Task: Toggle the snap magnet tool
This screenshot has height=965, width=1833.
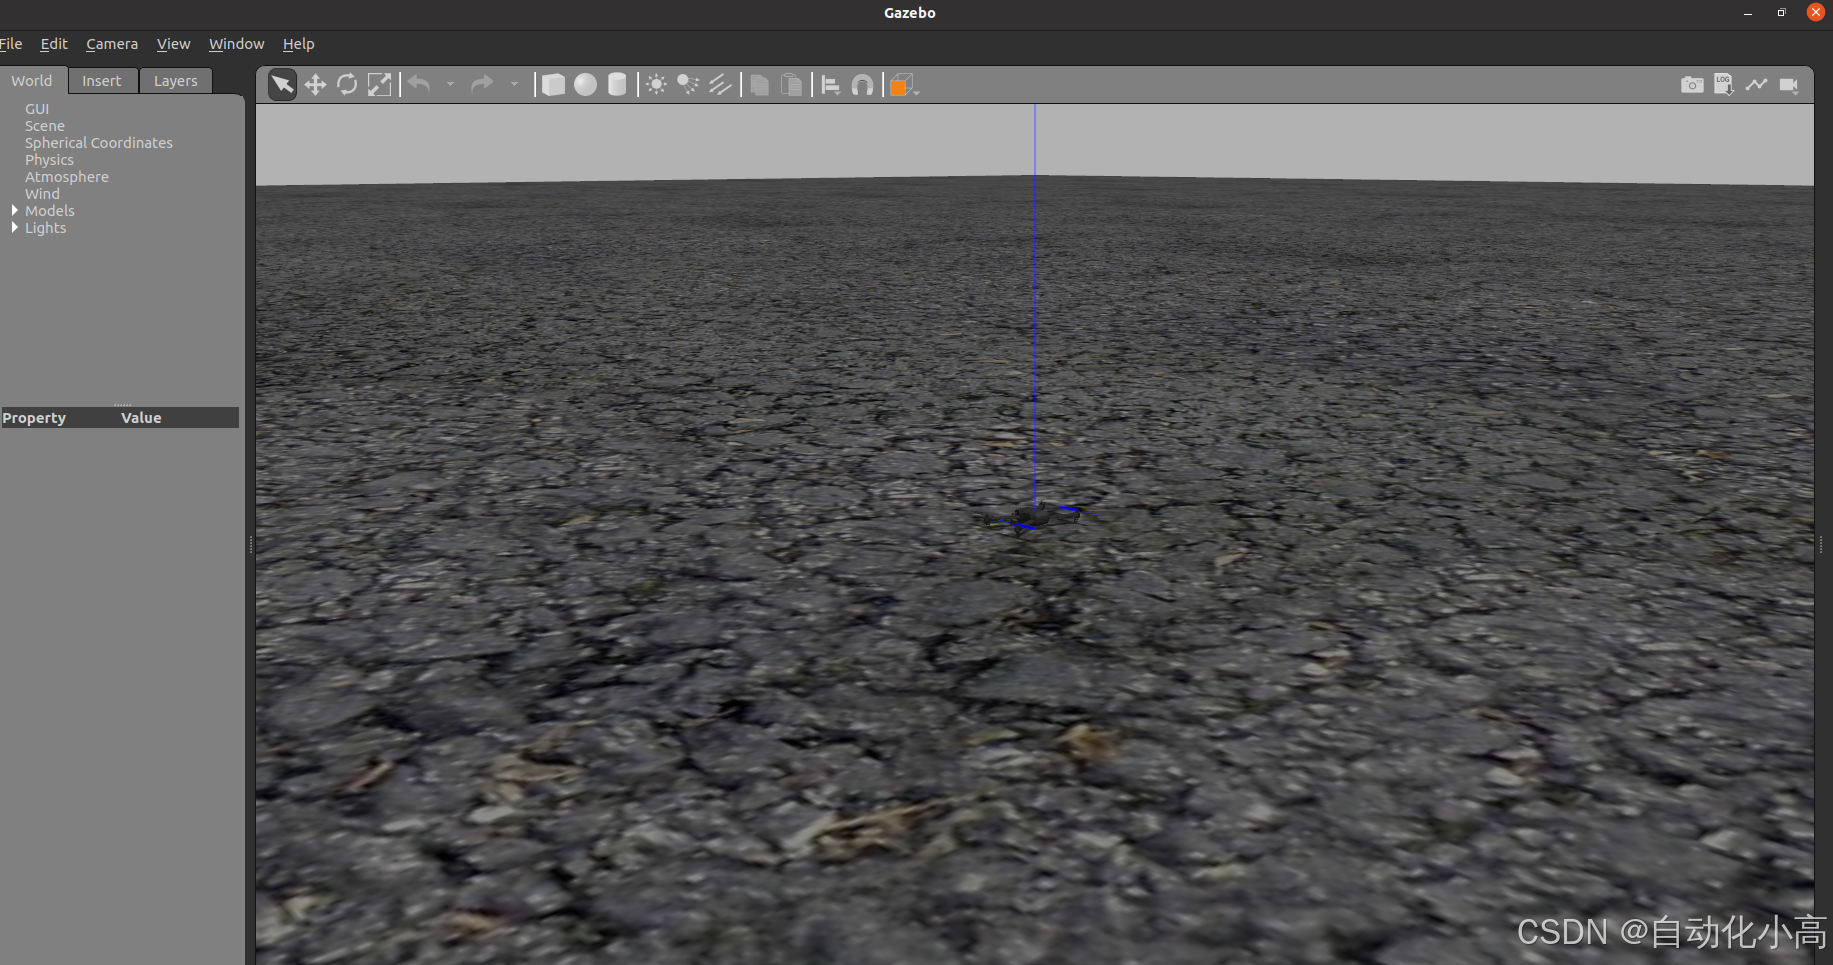Action: coord(862,85)
